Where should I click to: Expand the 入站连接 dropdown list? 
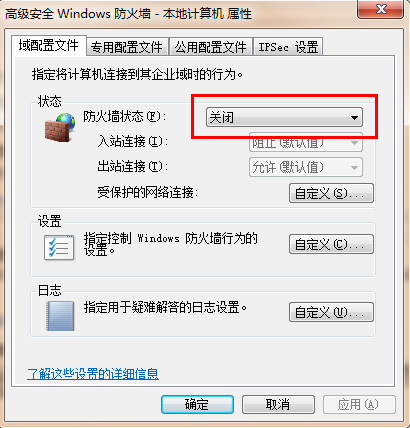click(x=306, y=143)
